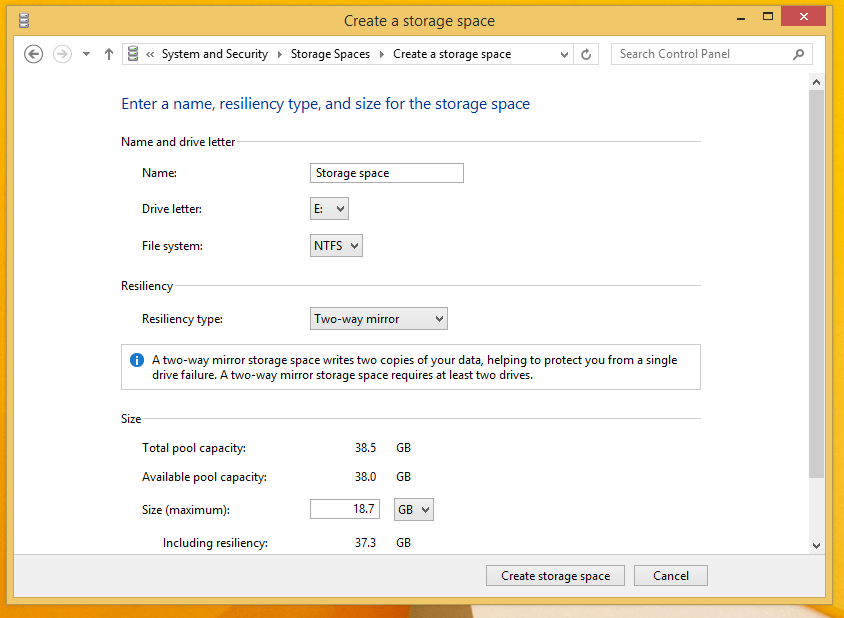Open the recent locations dropdown arrow
This screenshot has height=618, width=844.
click(86, 54)
